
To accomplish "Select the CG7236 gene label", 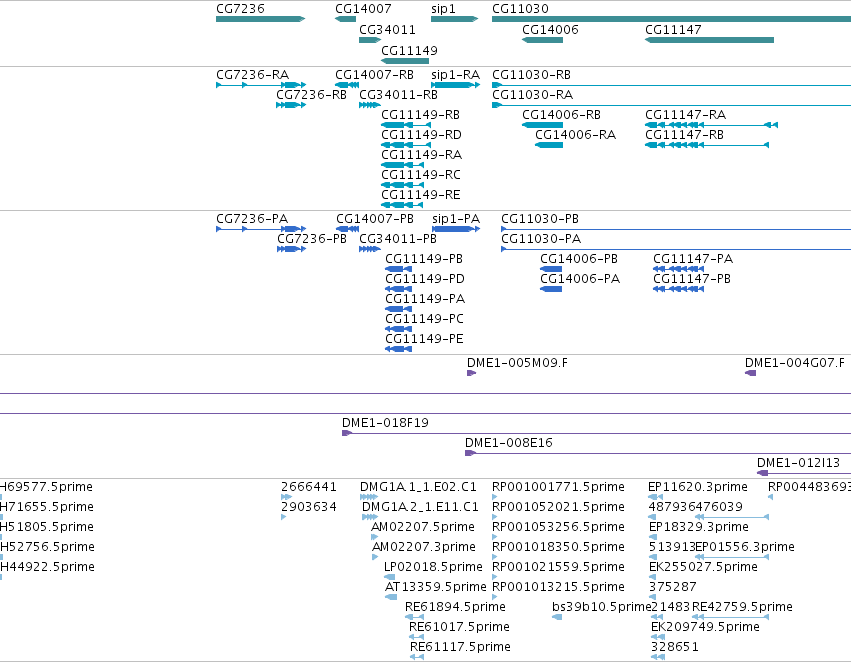I will tap(240, 9).
